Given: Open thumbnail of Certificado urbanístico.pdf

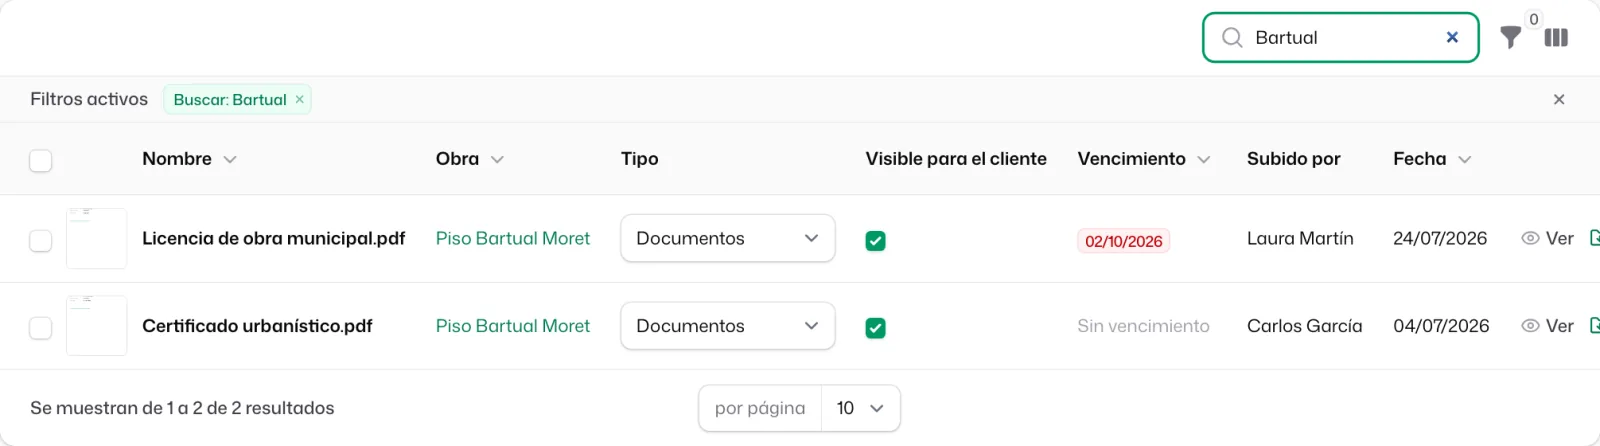Looking at the screenshot, I should coord(96,325).
